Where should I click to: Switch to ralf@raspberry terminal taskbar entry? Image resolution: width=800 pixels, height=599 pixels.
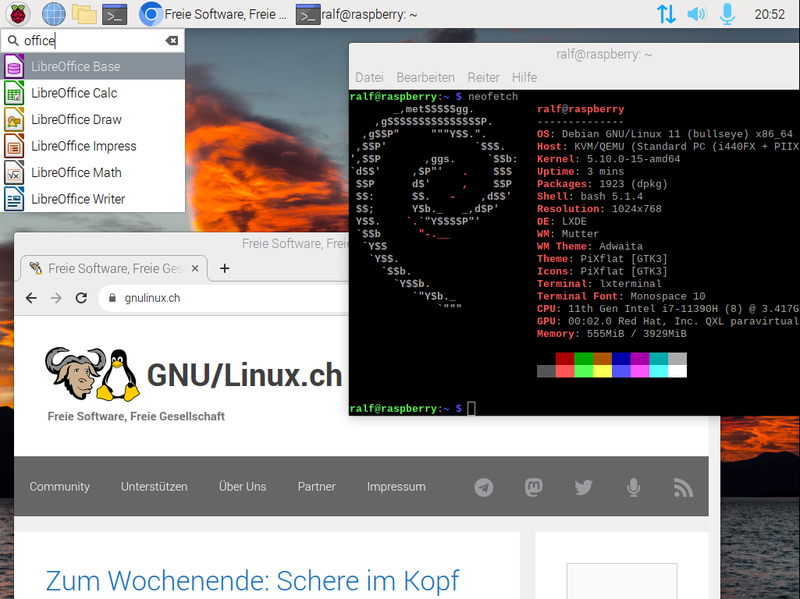tap(357, 15)
